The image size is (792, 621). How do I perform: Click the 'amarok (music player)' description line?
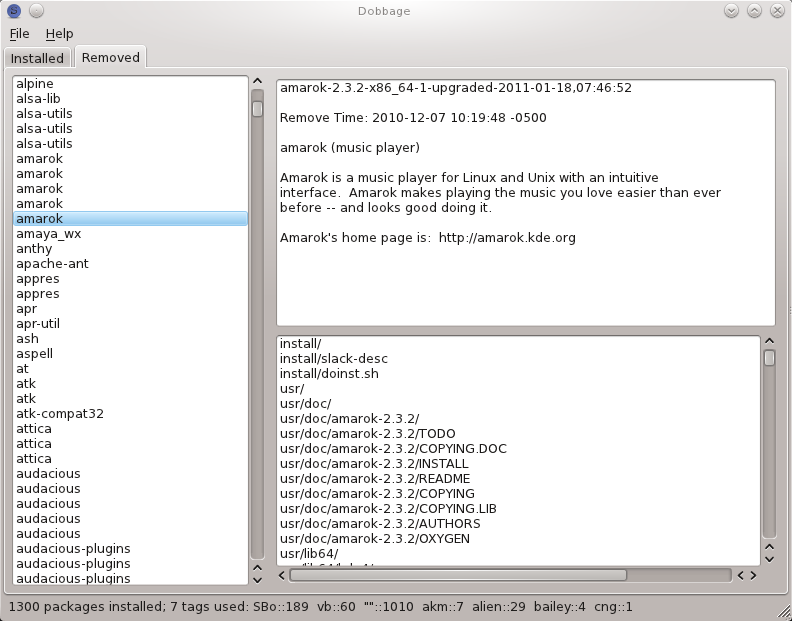tap(350, 148)
